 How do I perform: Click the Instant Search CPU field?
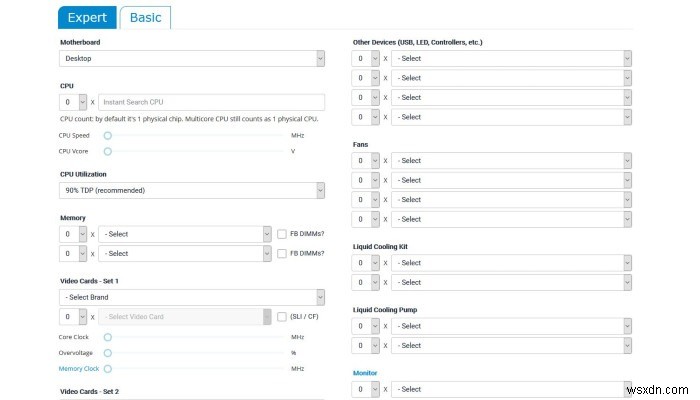pyautogui.click(x=211, y=102)
